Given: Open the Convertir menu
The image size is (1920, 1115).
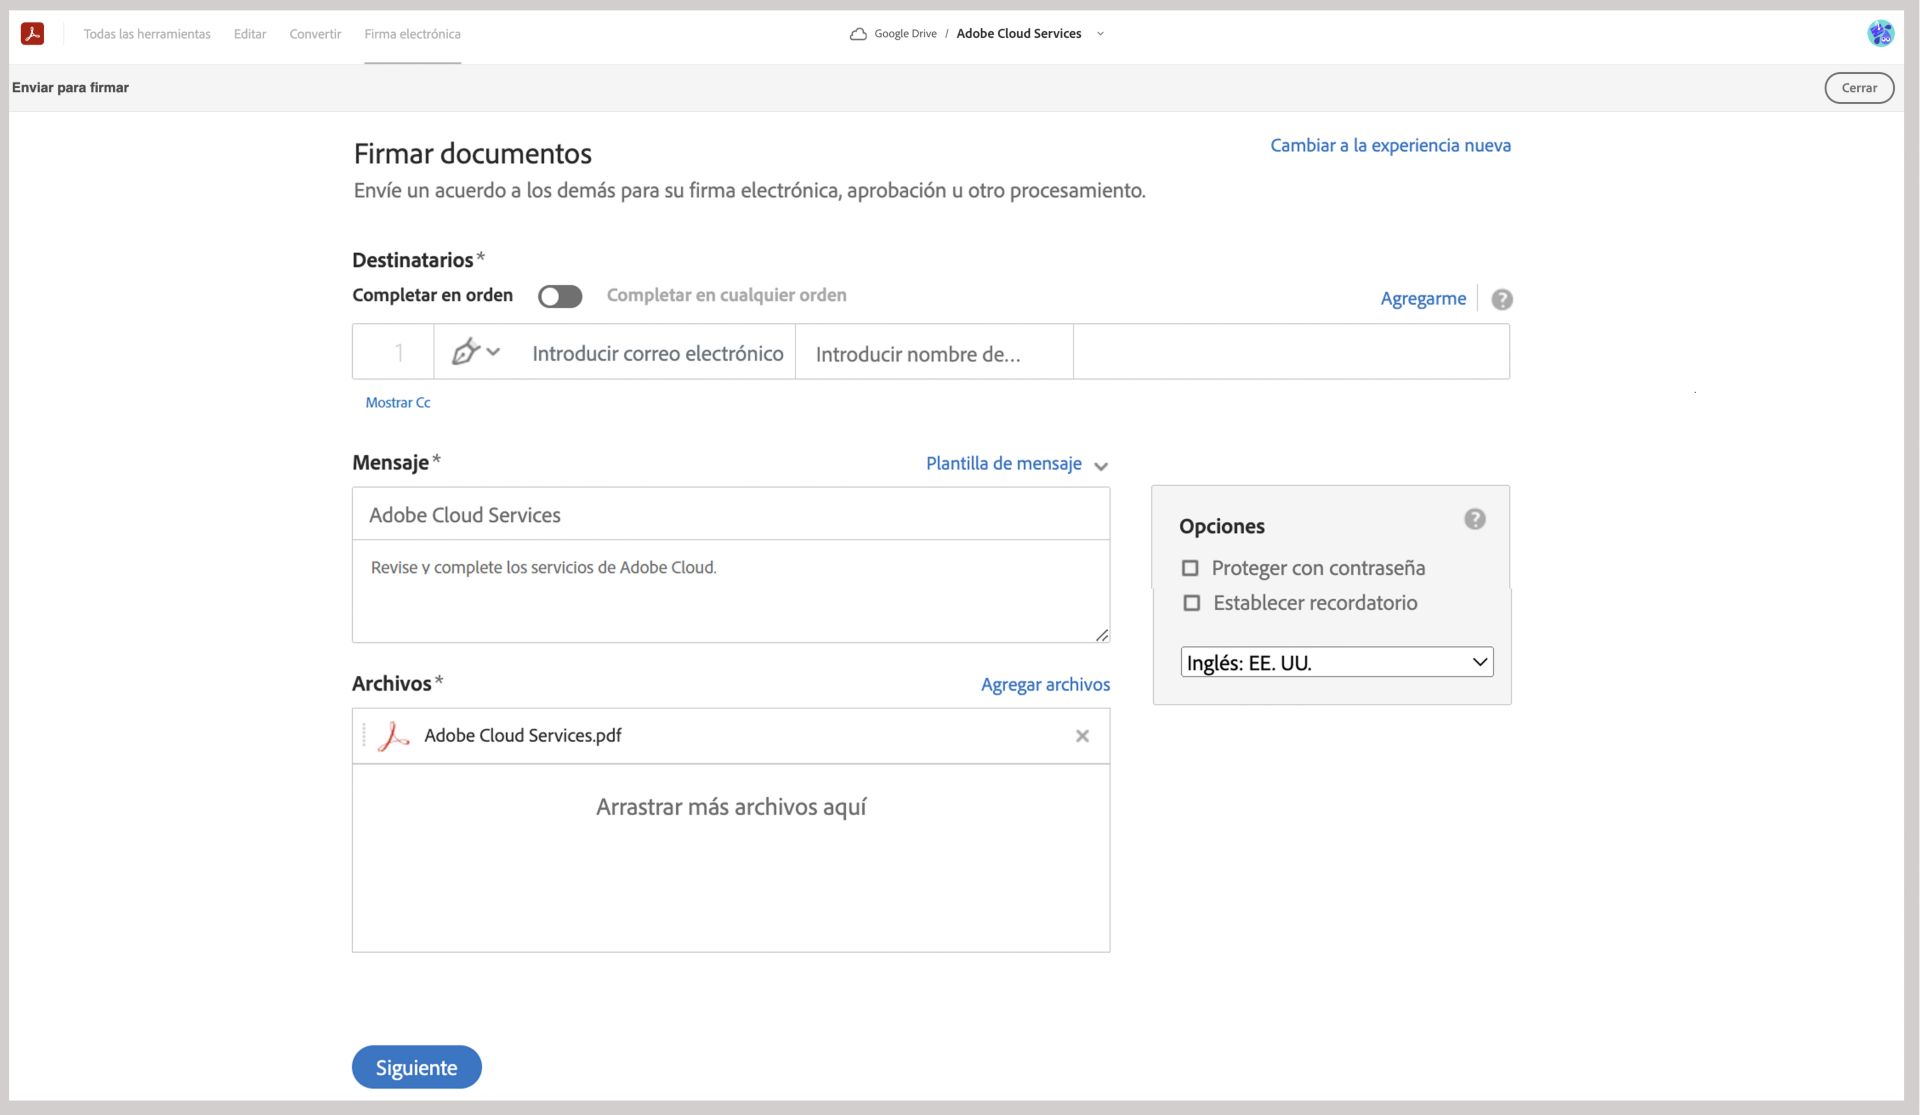Looking at the screenshot, I should coord(315,34).
